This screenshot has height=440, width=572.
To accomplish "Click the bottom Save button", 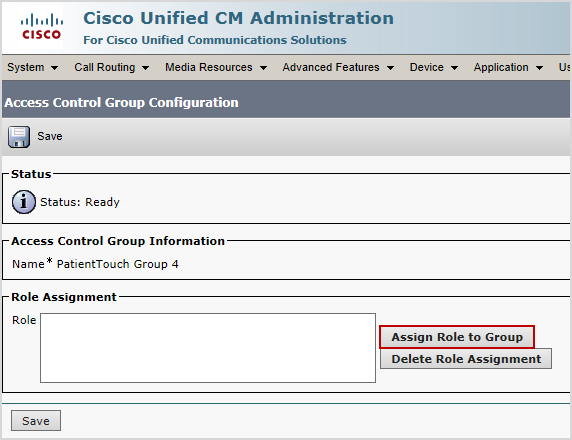I will [36, 421].
